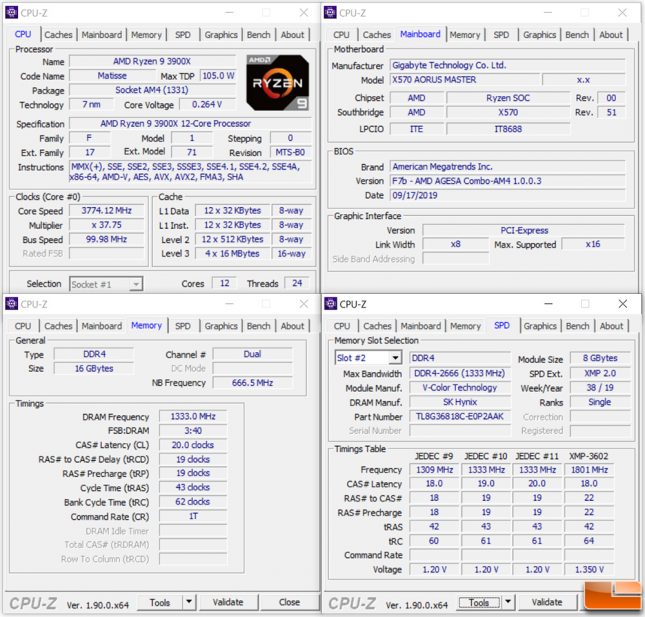Click the CPU-Z app icon in the SPD window title bar
Viewport: 645px width, 617px height.
tap(330, 304)
